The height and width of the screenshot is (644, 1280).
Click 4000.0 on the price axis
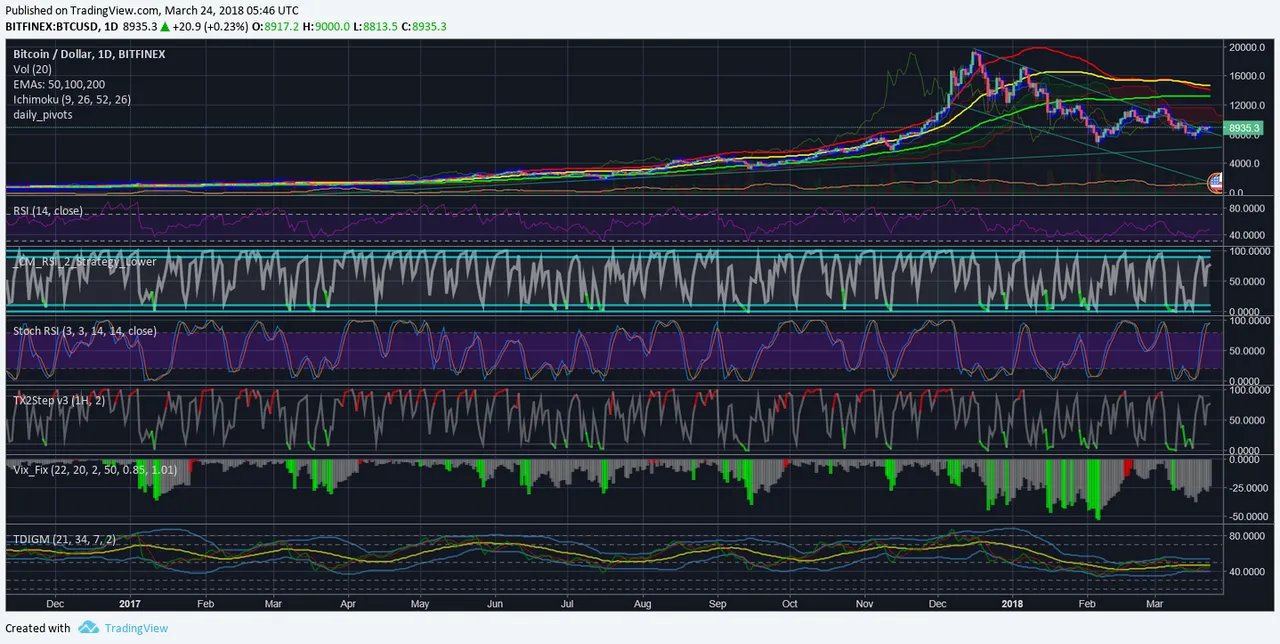[x=1246, y=163]
